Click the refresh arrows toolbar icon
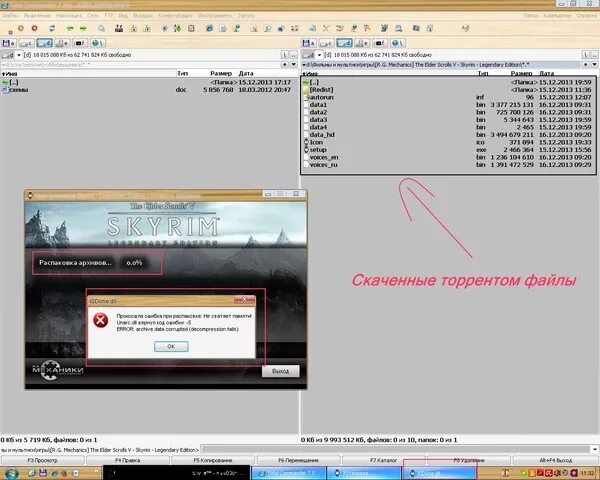 pos(52,28)
